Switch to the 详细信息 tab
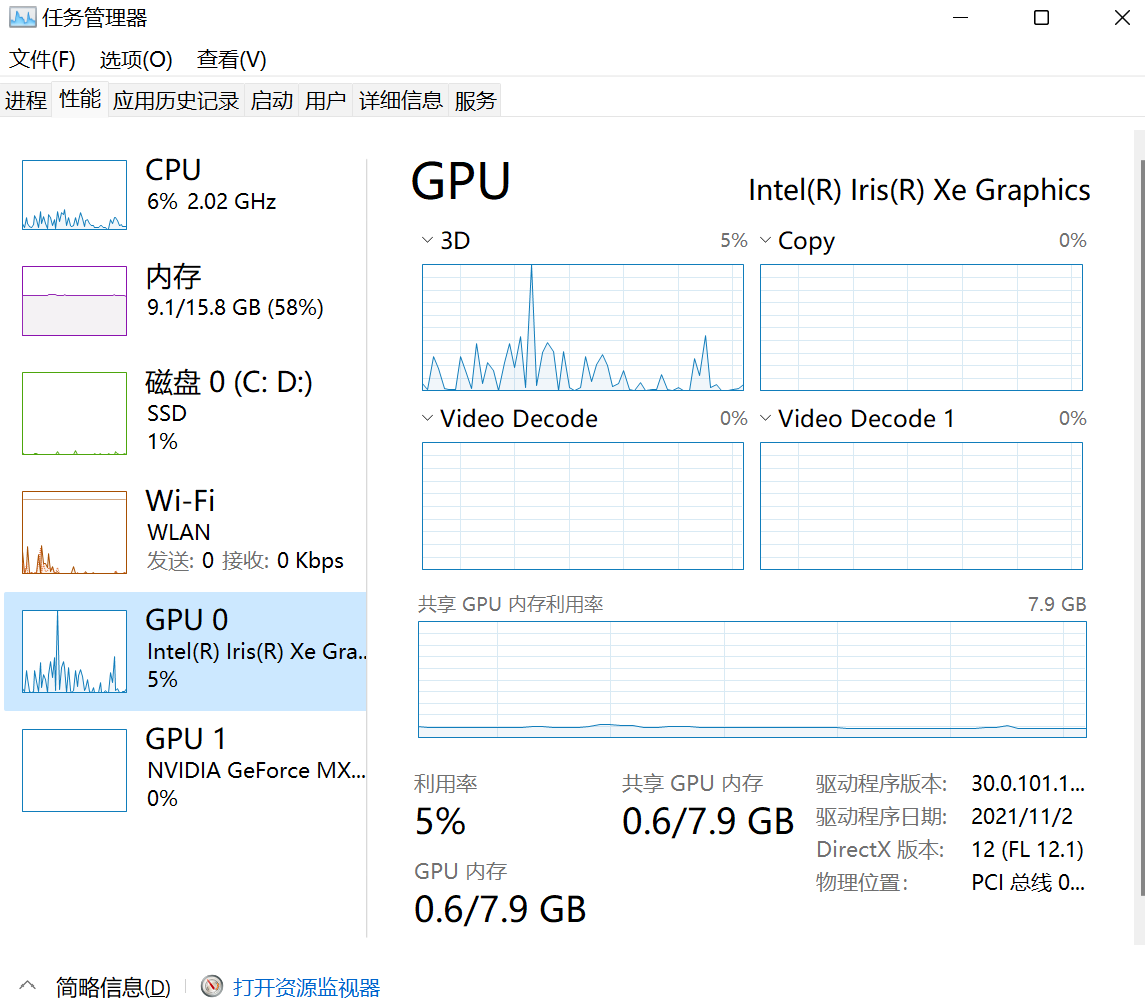 [x=400, y=100]
